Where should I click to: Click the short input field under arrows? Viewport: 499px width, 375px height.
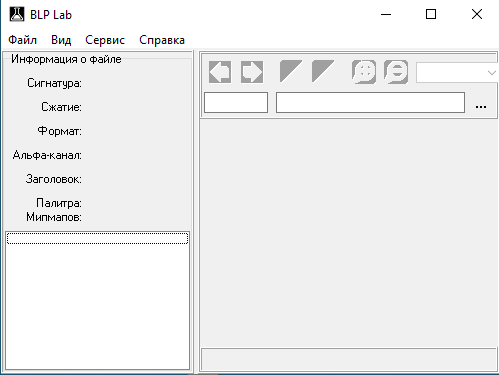[236, 103]
